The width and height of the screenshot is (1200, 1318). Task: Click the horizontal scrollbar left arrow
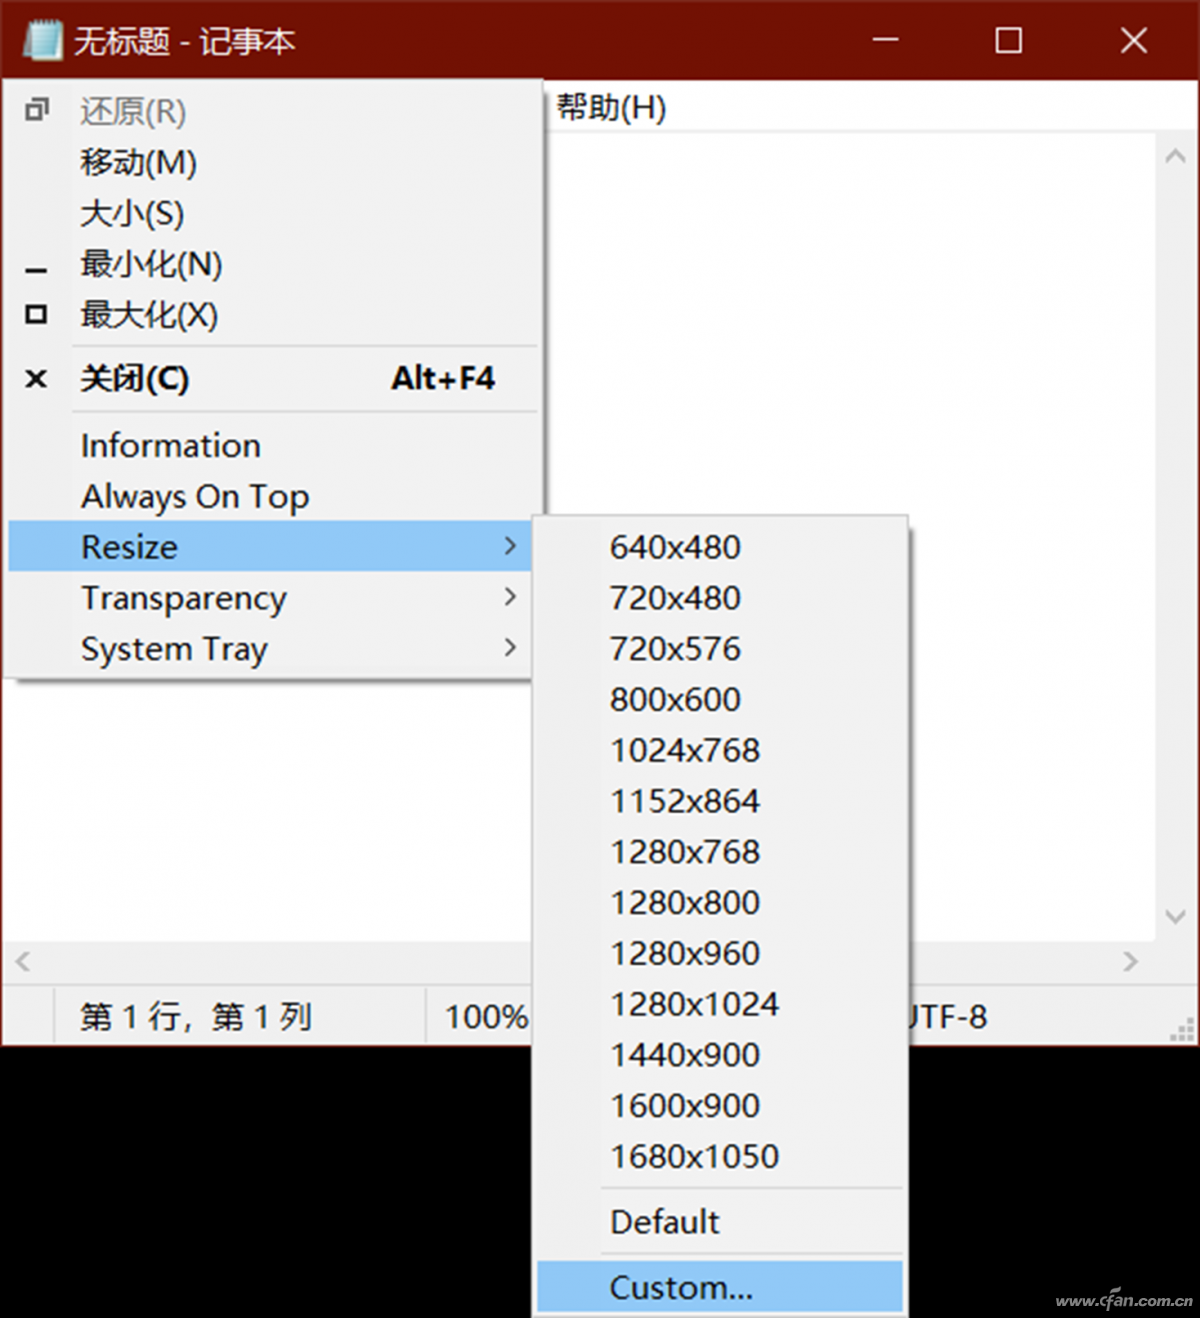pos(23,961)
